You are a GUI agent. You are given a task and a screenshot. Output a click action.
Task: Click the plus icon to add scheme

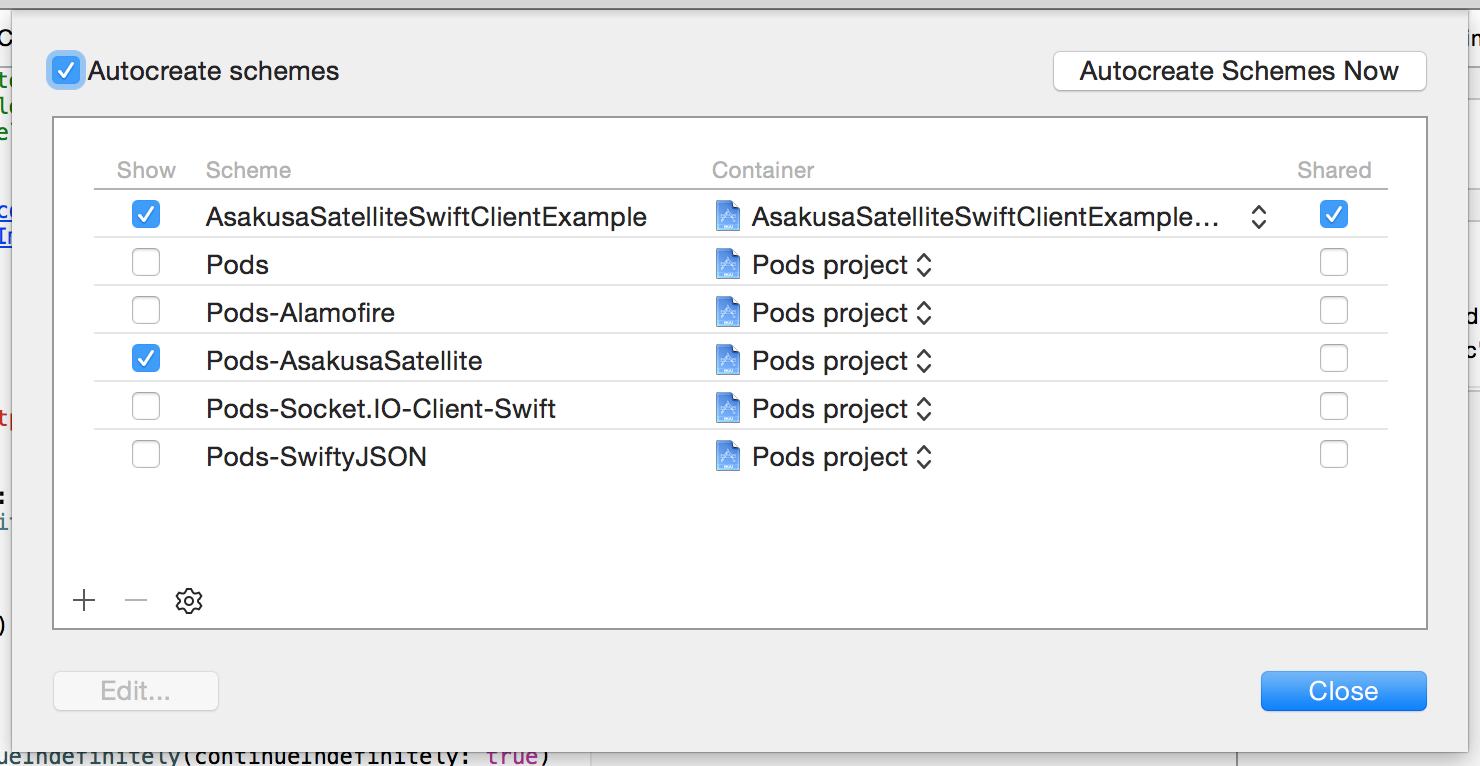84,600
